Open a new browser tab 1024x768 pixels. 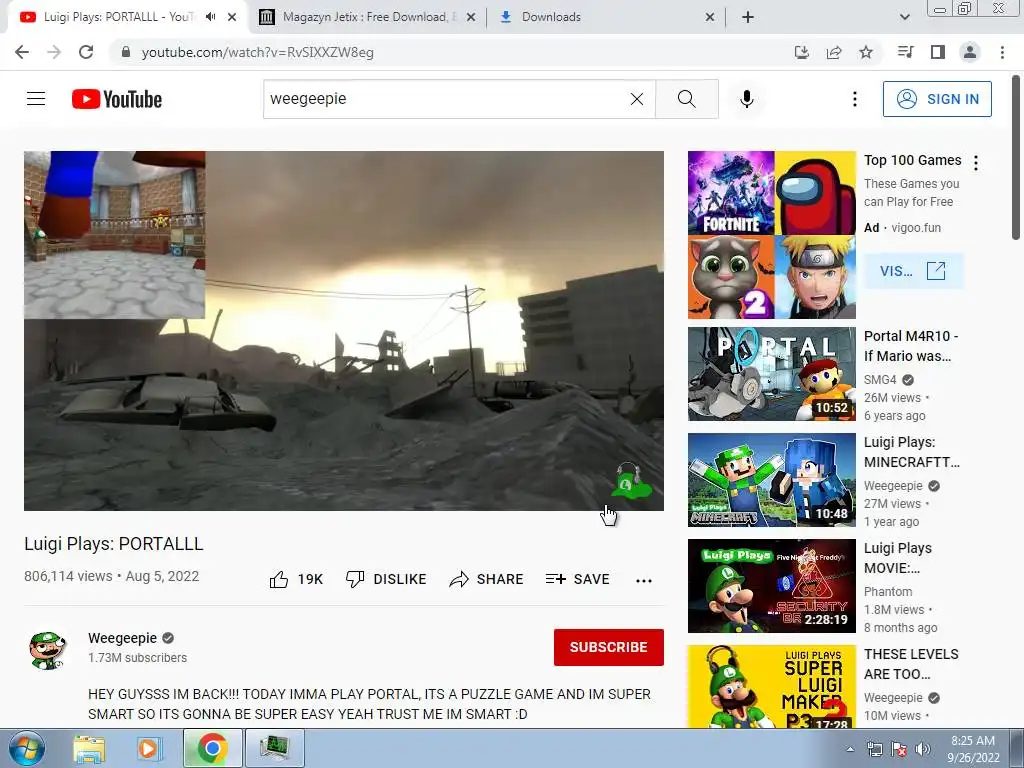(x=748, y=17)
